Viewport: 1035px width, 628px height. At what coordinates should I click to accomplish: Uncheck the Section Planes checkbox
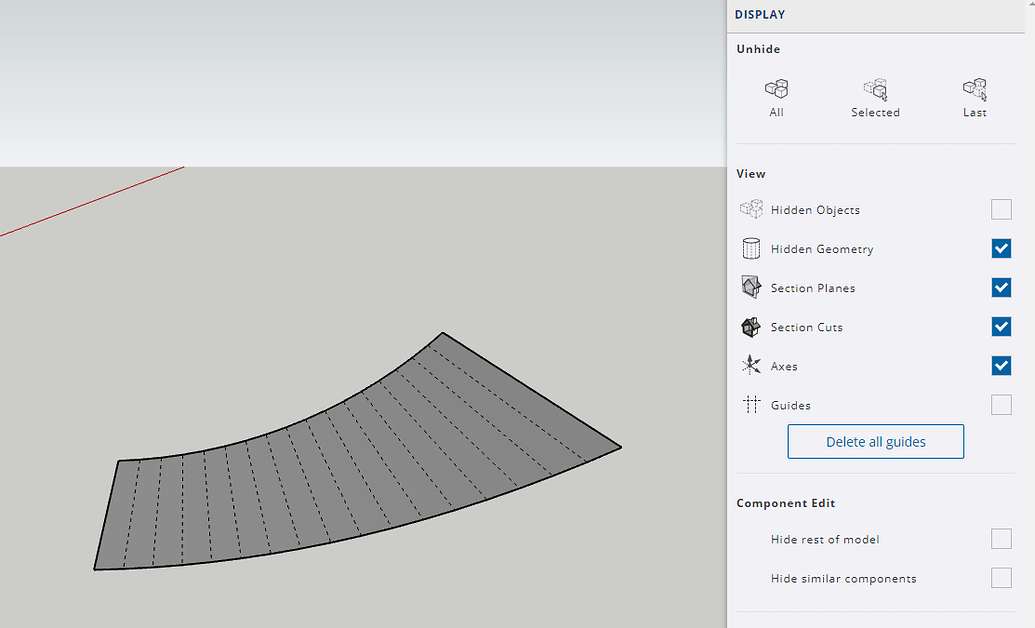[x=1001, y=287]
